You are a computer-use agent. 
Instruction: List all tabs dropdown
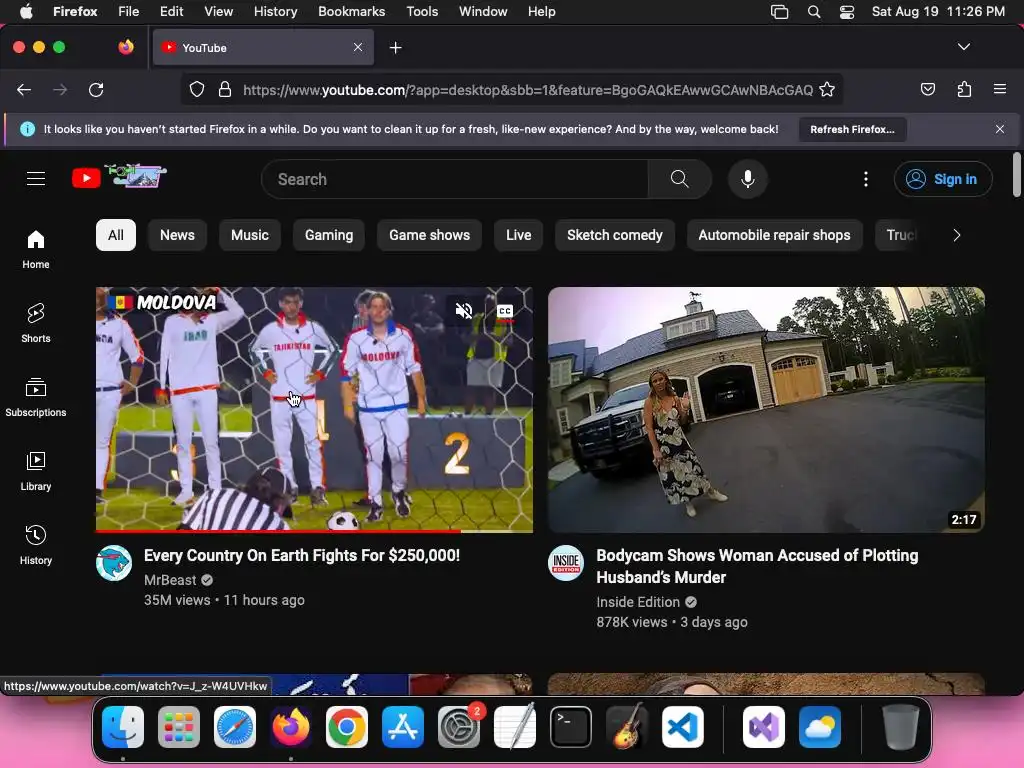click(964, 47)
